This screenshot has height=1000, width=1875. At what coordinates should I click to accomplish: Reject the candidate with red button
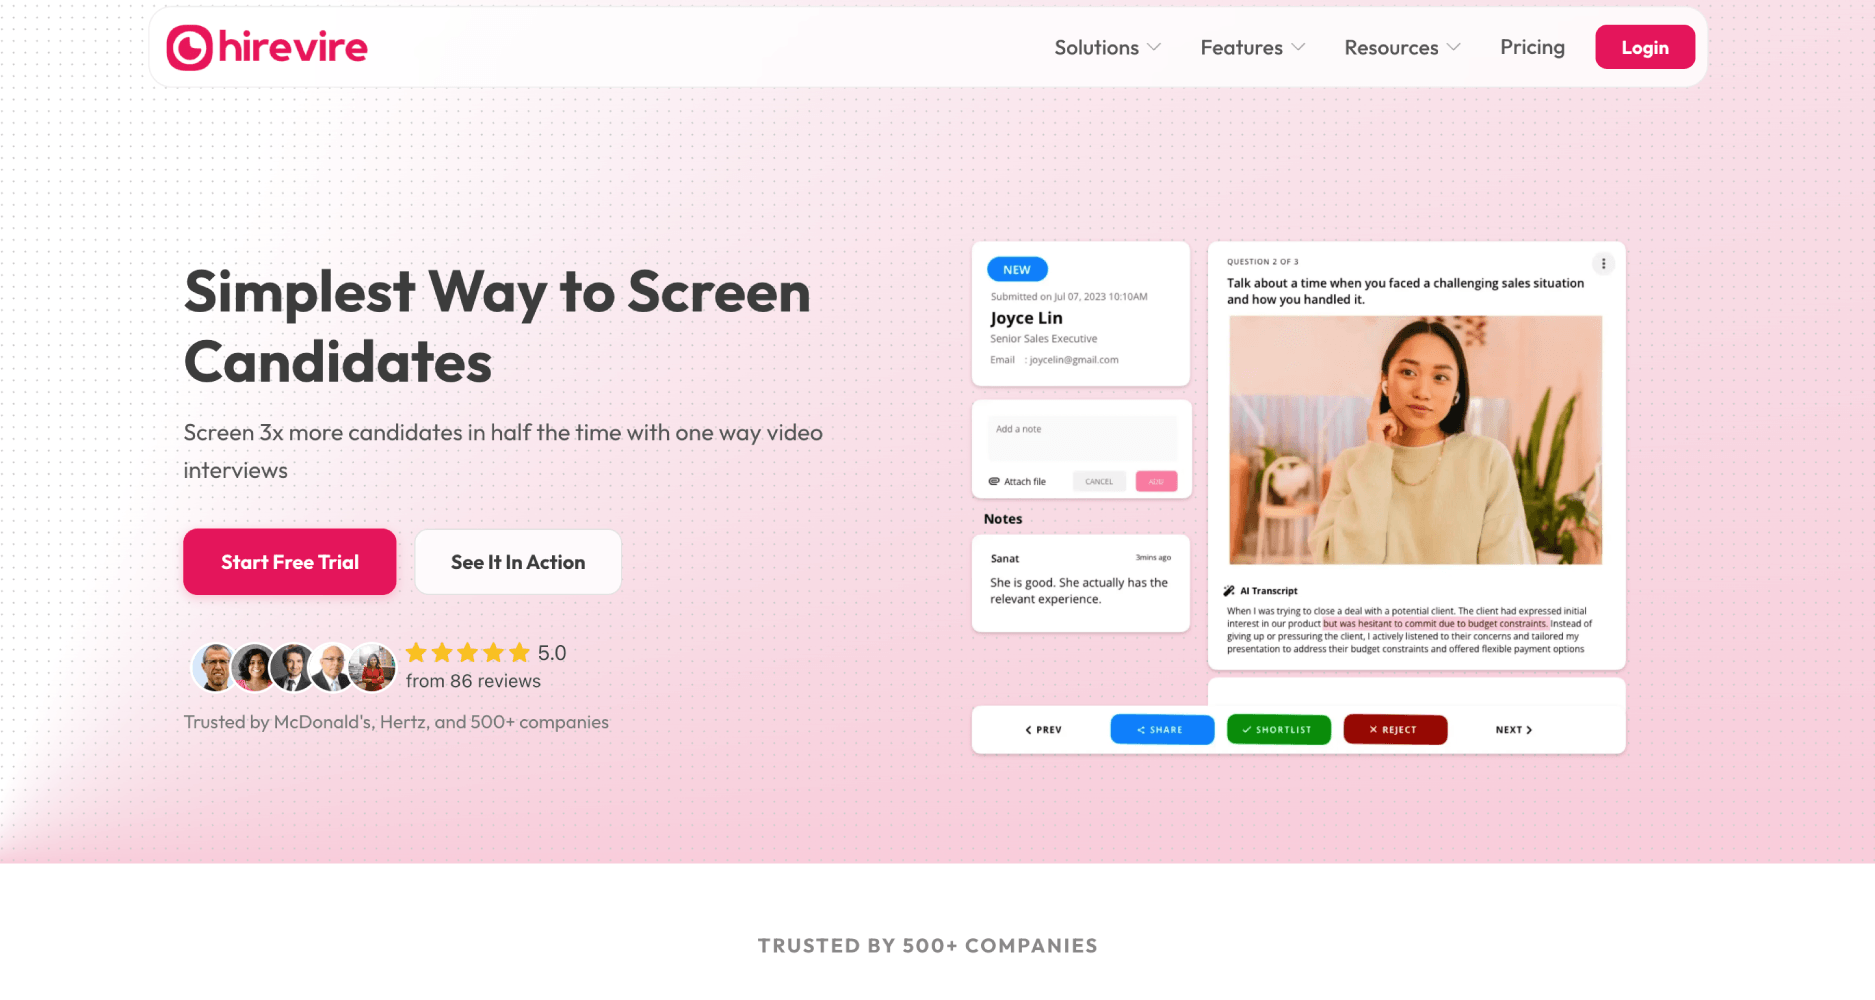tap(1395, 730)
